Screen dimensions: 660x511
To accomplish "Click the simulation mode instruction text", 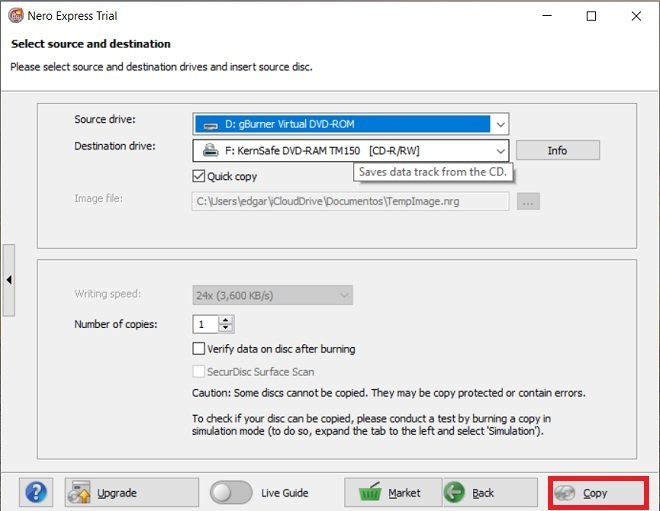I will tap(371, 425).
